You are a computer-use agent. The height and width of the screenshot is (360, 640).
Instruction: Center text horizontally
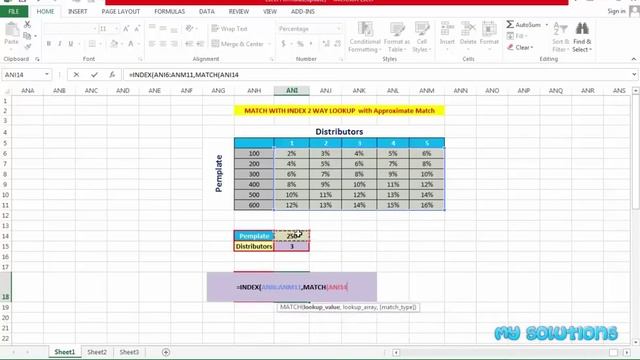click(163, 44)
